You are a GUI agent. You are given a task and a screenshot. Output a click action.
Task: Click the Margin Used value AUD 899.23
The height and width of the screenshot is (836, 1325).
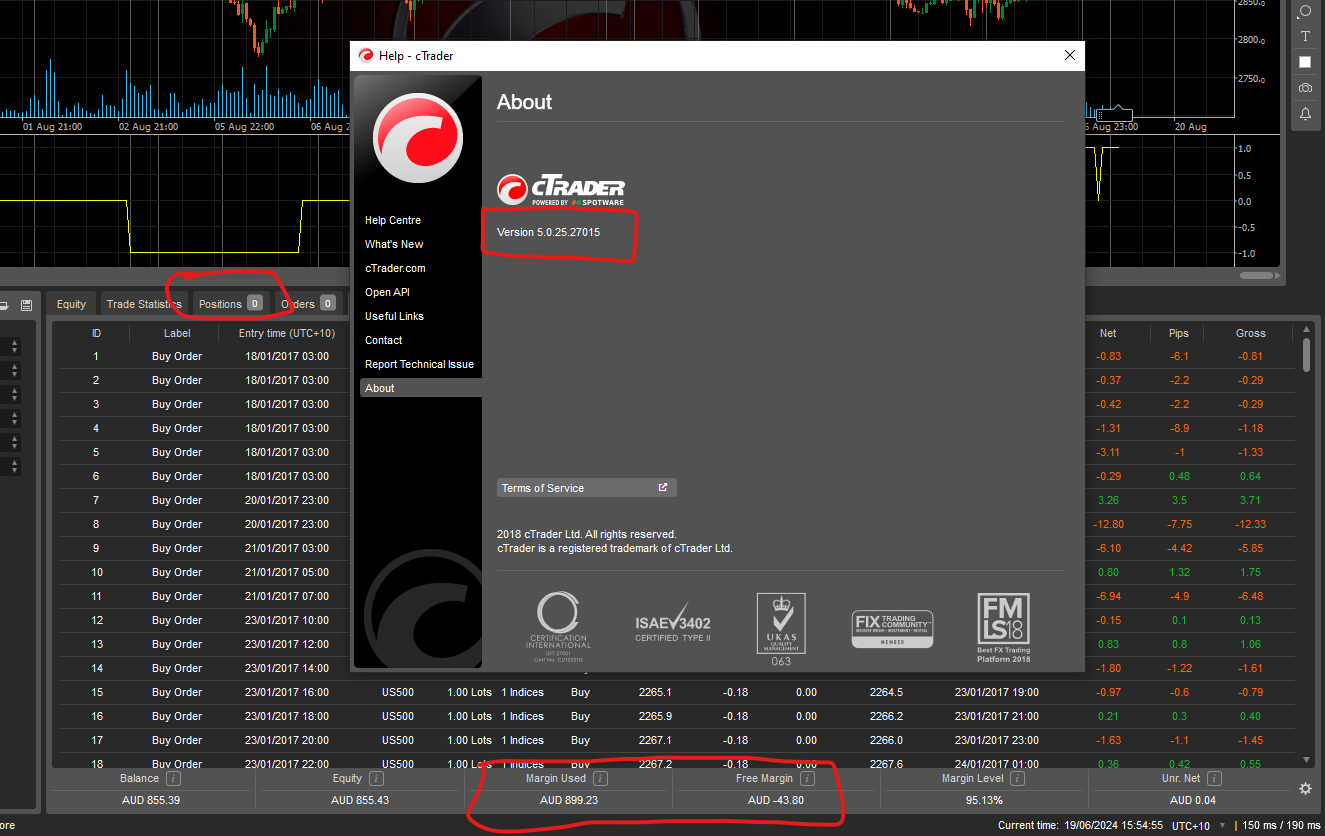click(569, 801)
